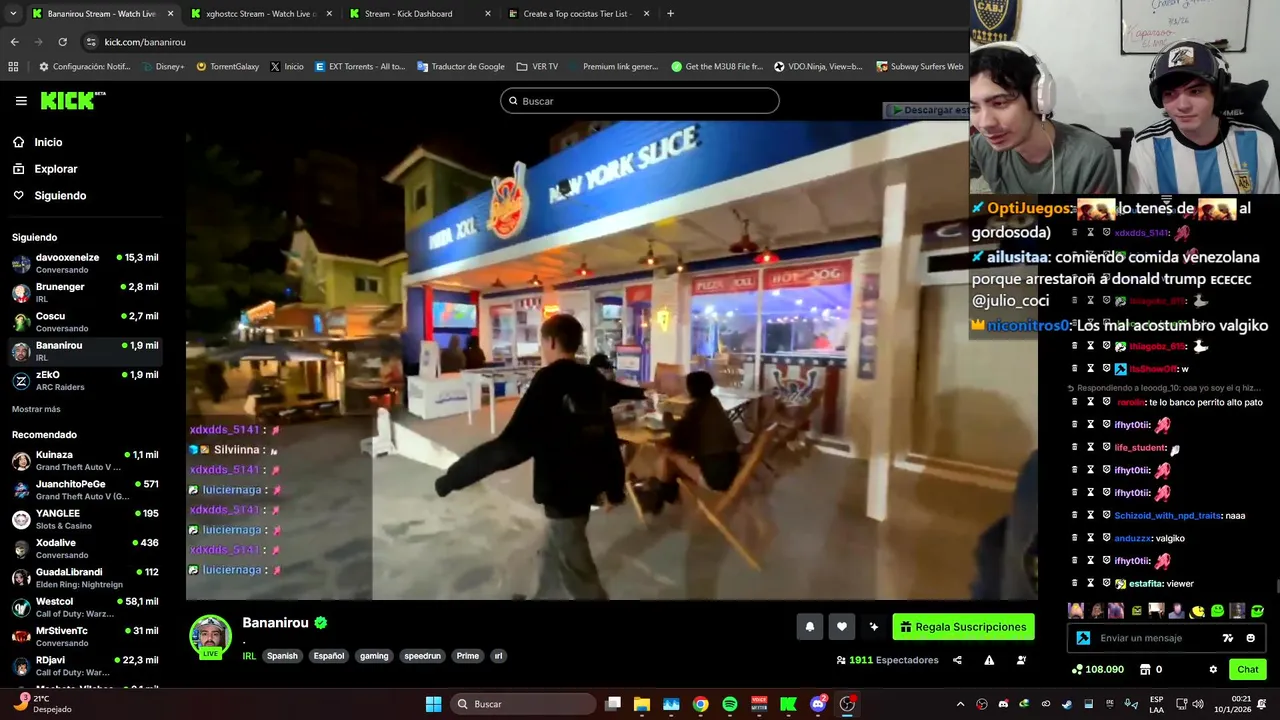The image size is (1280, 720).
Task: Click the gaming tag
Action: coord(374,656)
